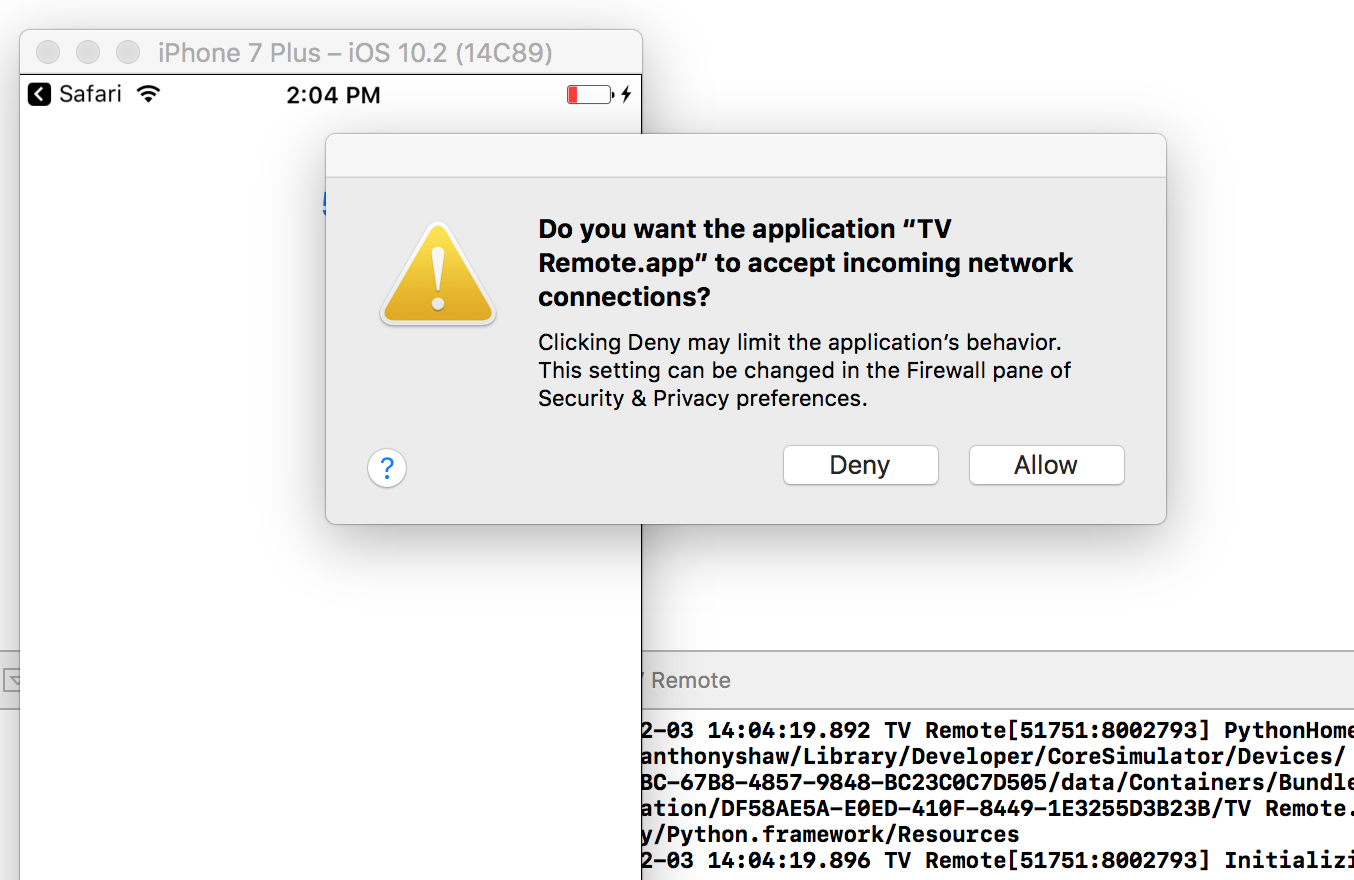Allow TV Remote.app incoming connections
The height and width of the screenshot is (880, 1354).
point(1046,465)
